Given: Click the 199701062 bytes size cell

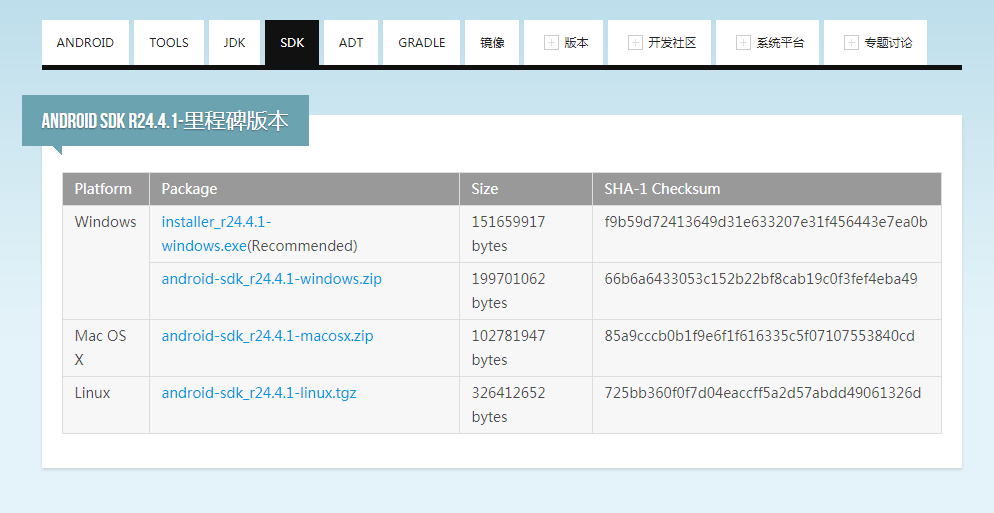Looking at the screenshot, I should (x=526, y=290).
